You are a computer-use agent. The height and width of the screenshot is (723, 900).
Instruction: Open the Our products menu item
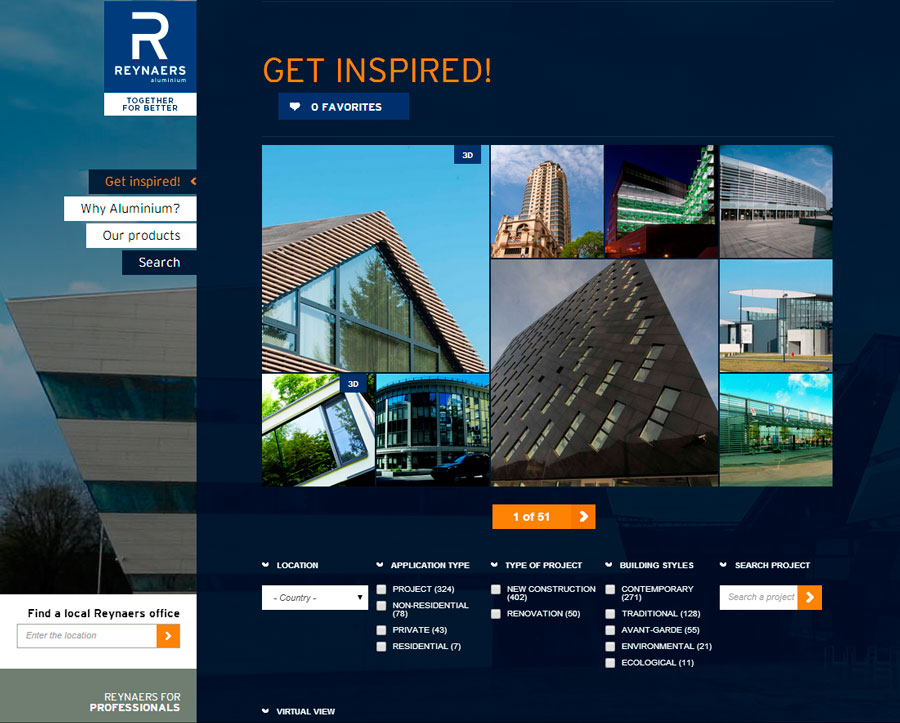pos(141,235)
